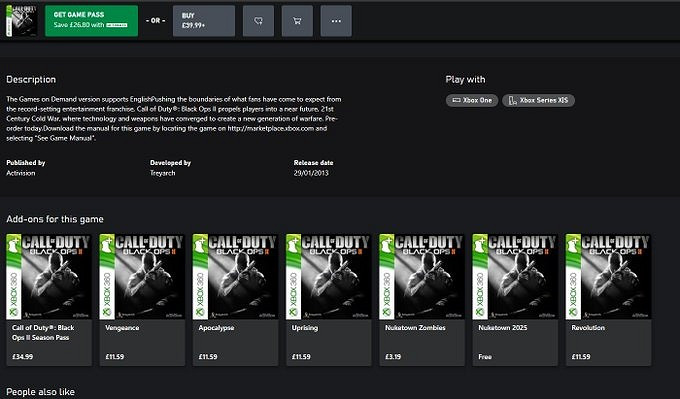This screenshot has width=680, height=399.
Task: Click the Vengeance £11.59 price label
Action: [114, 356]
